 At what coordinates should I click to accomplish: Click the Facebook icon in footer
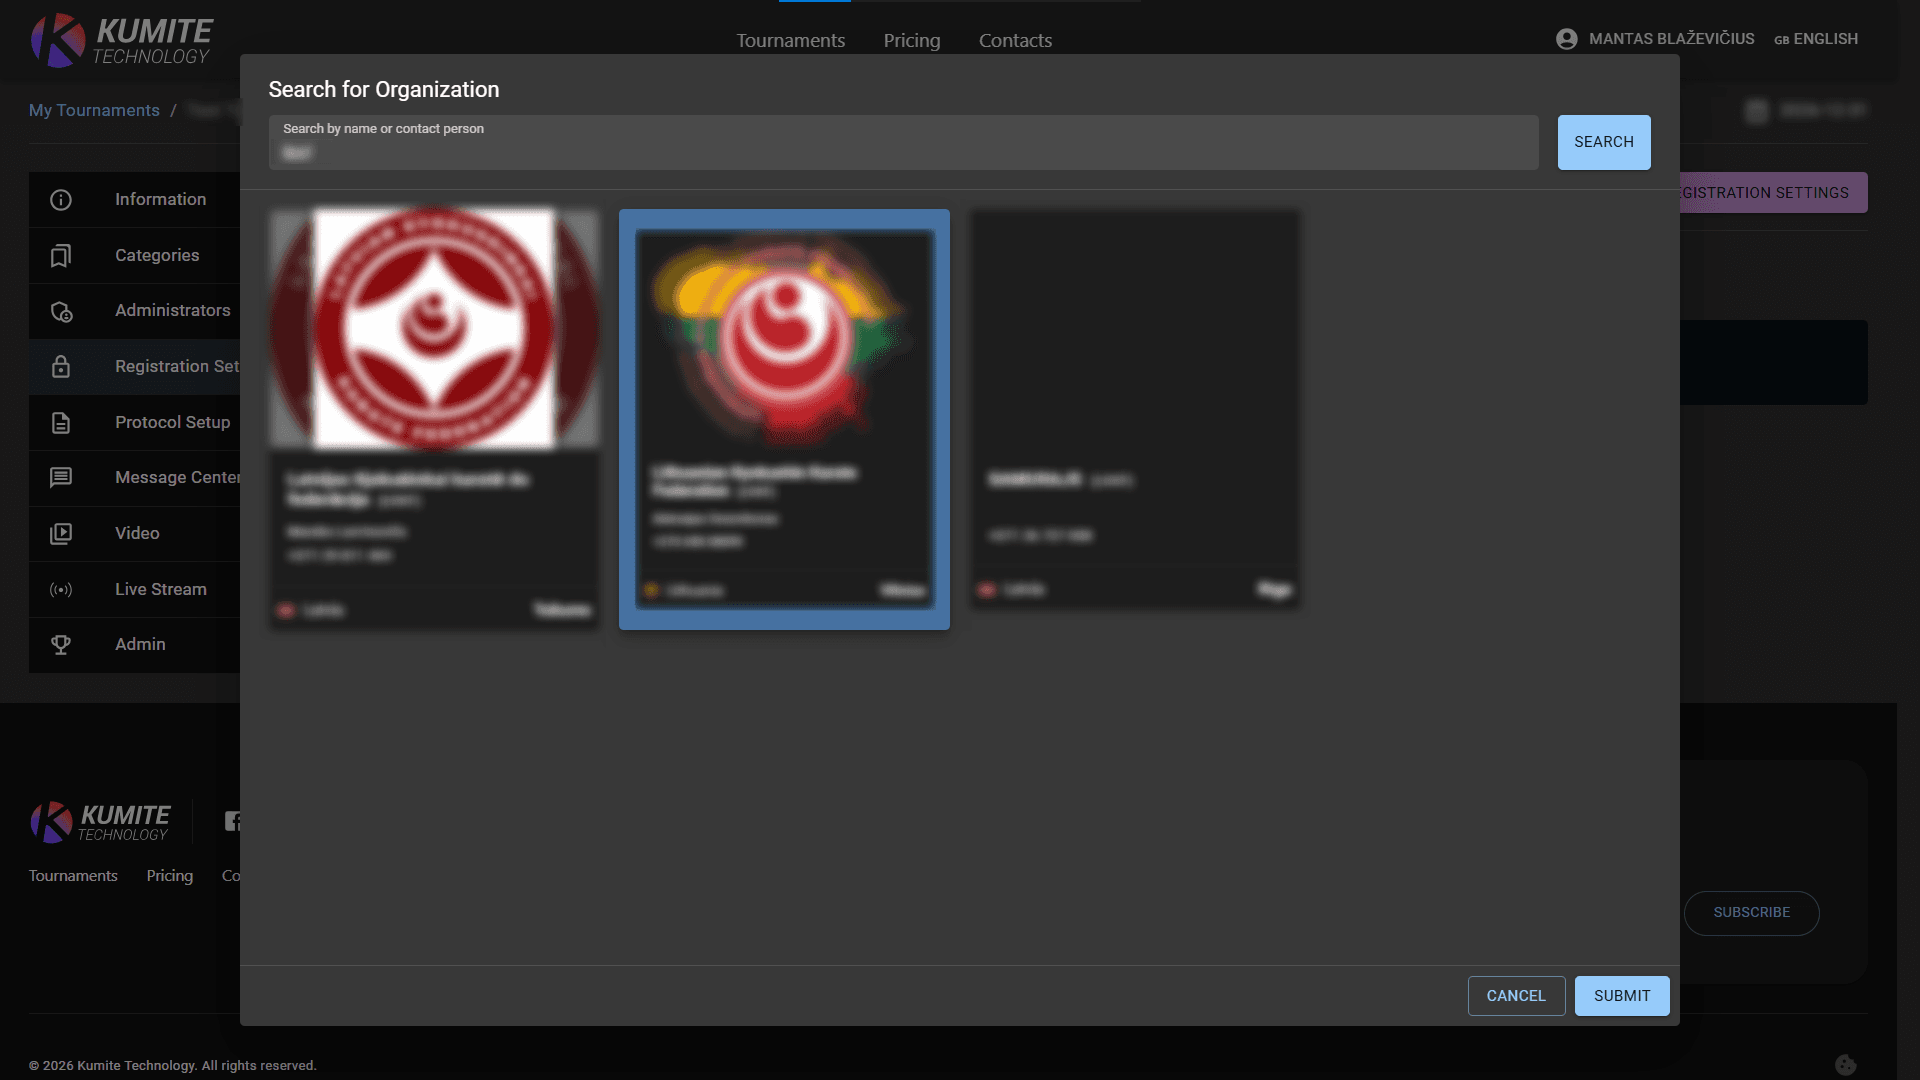click(234, 820)
